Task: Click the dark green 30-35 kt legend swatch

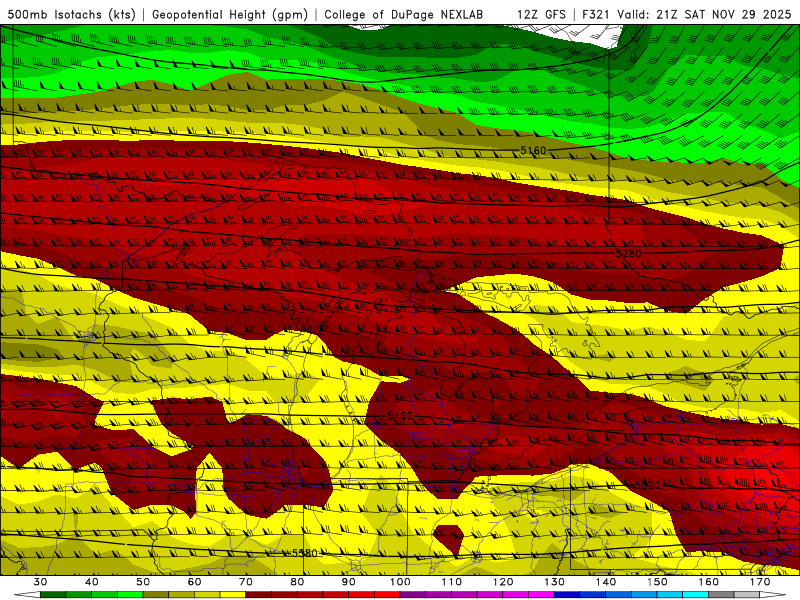Action: coord(53,595)
